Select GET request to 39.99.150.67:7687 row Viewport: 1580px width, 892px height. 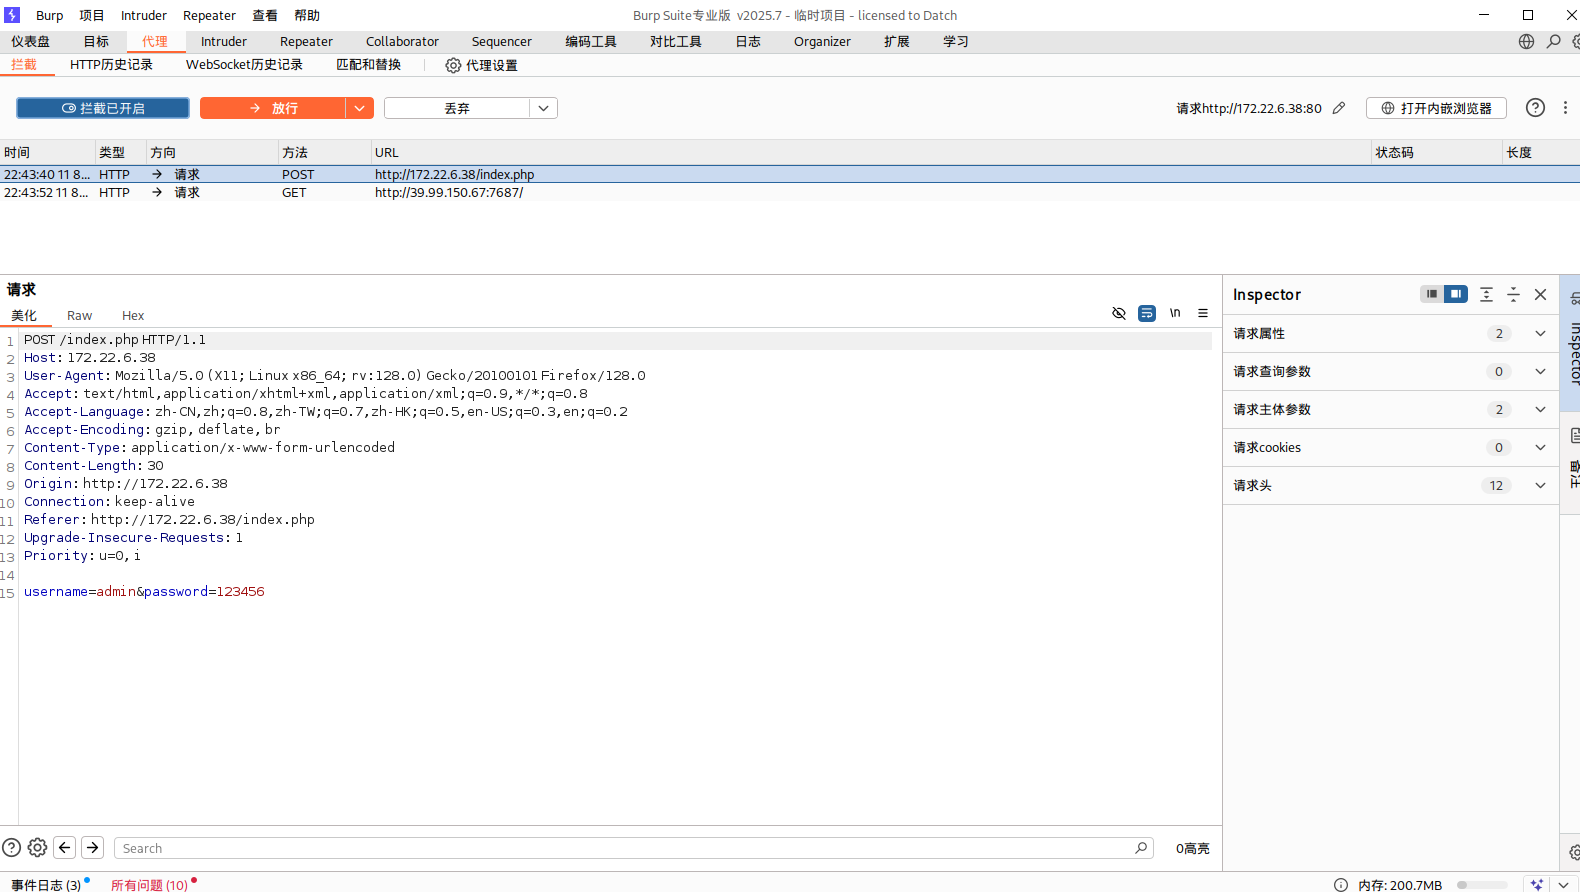pyautogui.click(x=790, y=192)
